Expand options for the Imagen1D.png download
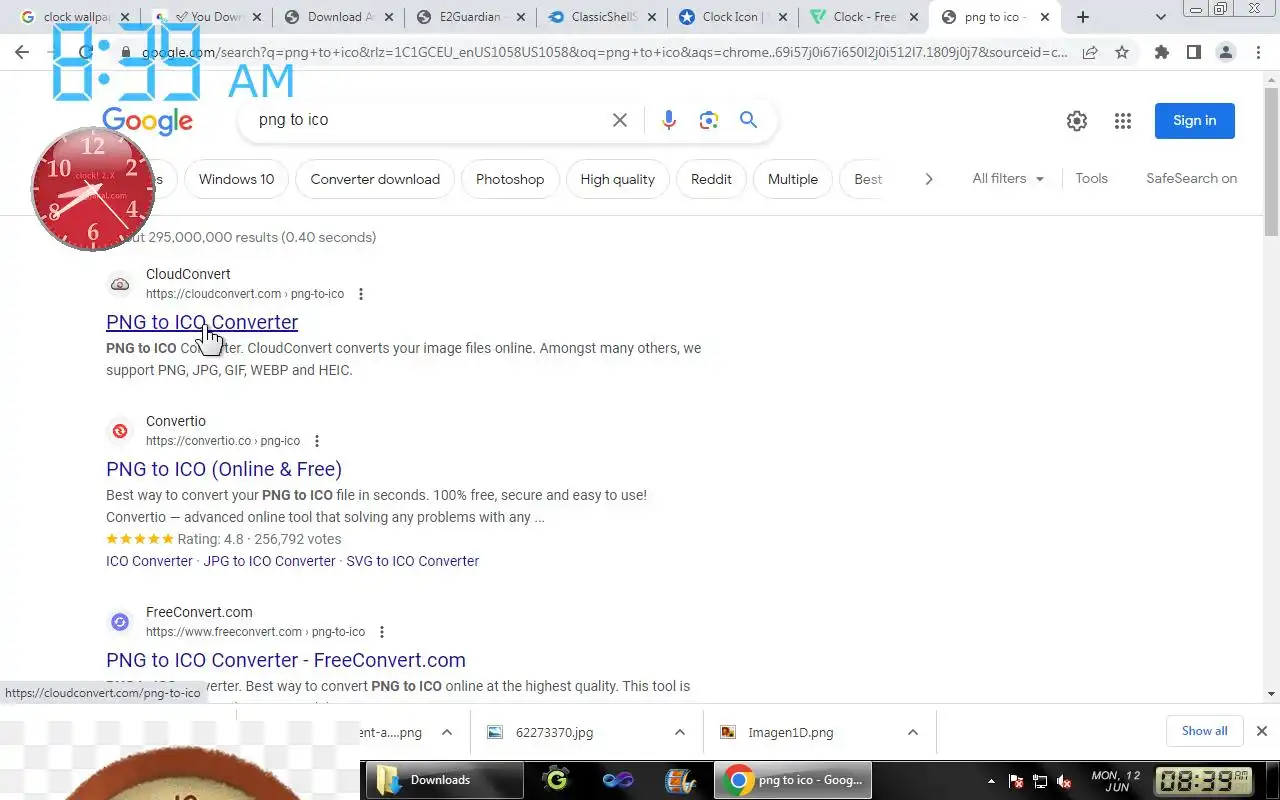 coord(913,732)
